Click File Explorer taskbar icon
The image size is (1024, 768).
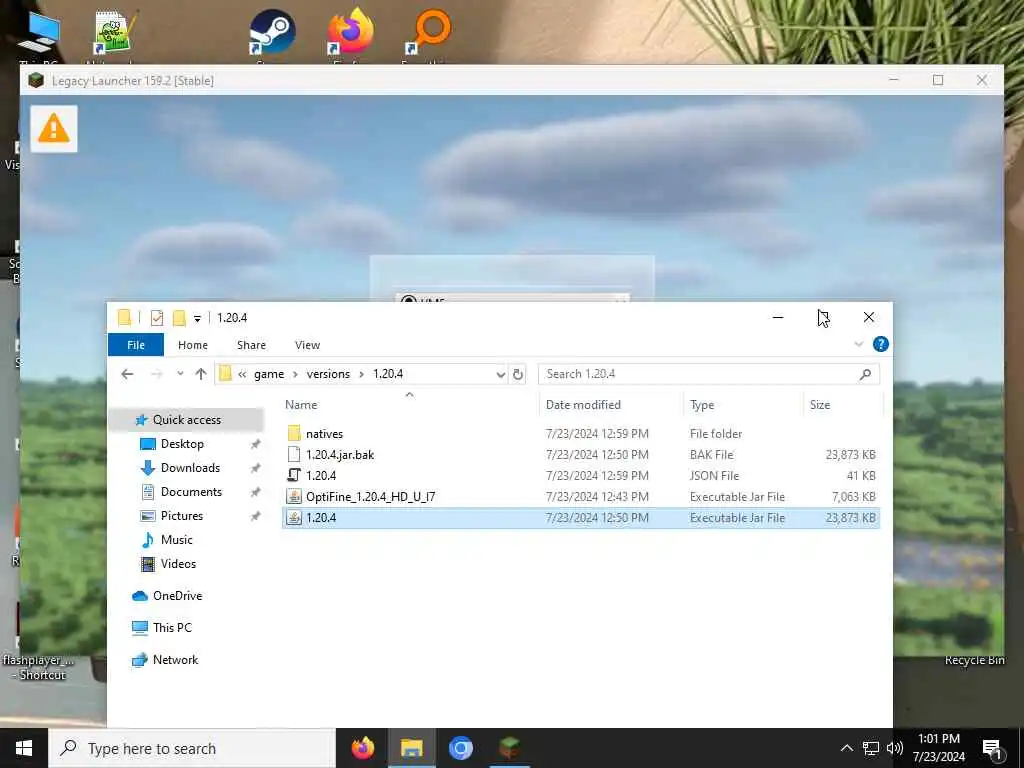(x=411, y=748)
